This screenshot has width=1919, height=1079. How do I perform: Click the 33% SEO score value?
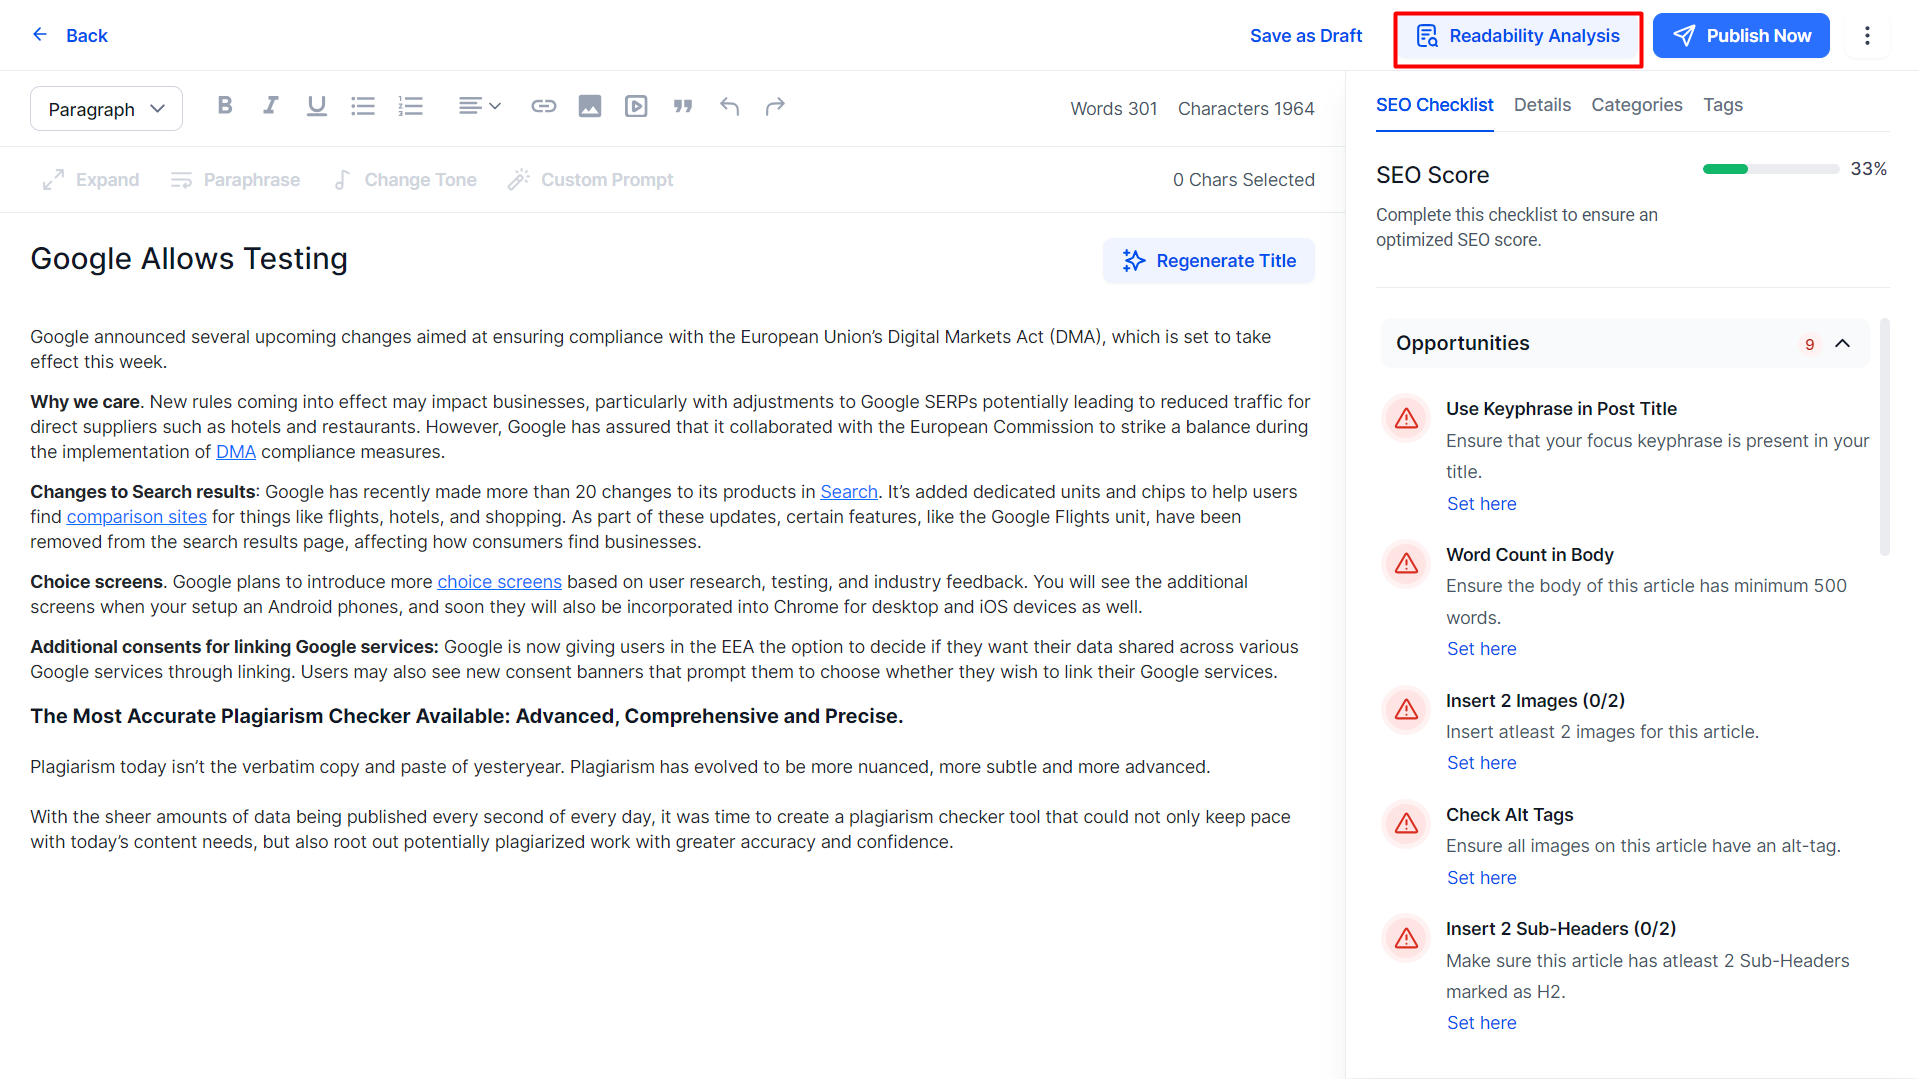1868,169
